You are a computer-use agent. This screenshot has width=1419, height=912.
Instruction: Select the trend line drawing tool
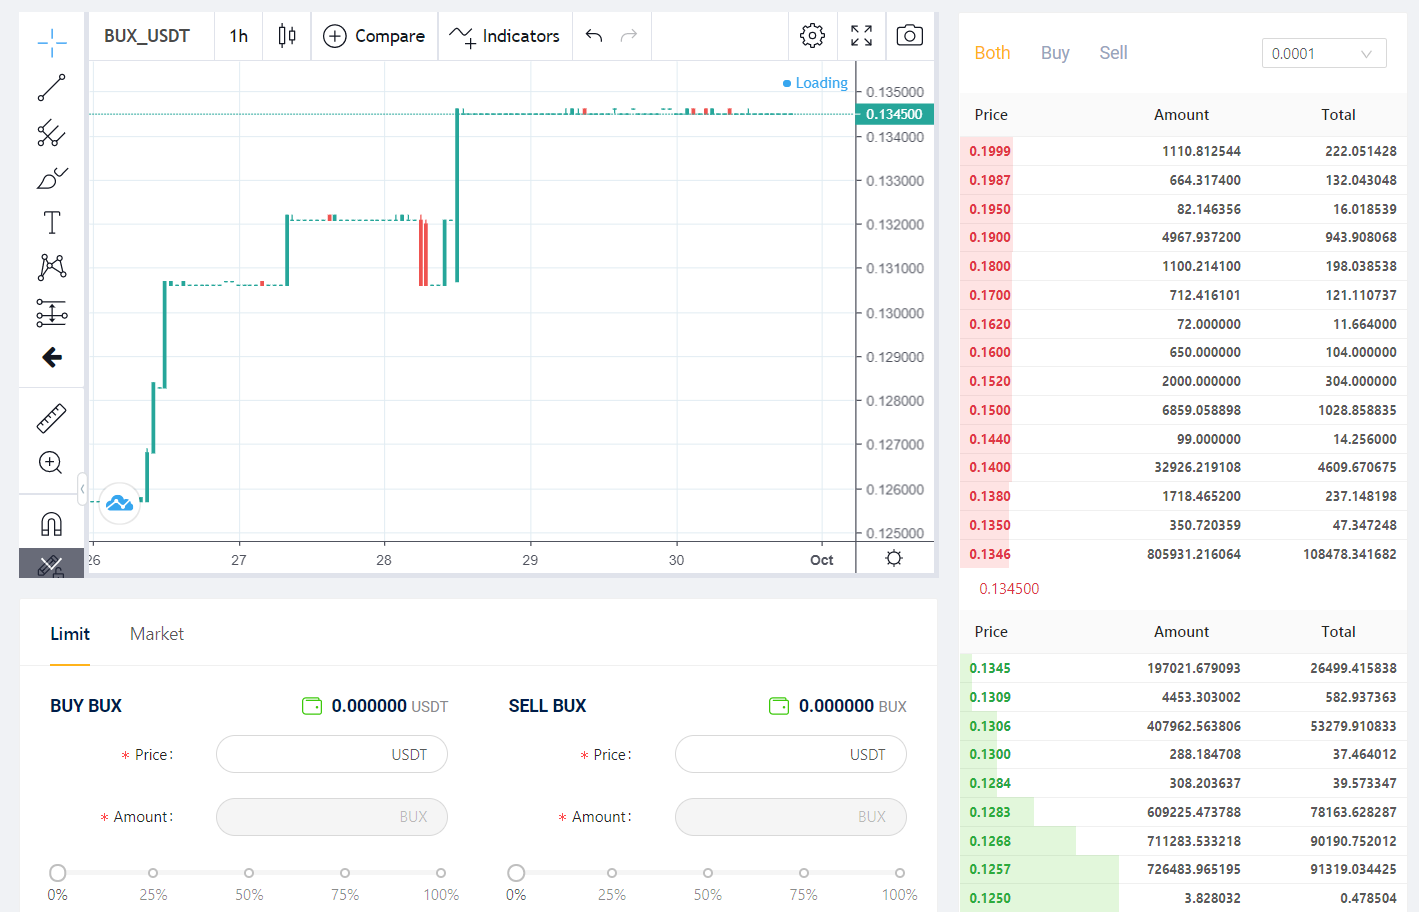pyautogui.click(x=52, y=88)
